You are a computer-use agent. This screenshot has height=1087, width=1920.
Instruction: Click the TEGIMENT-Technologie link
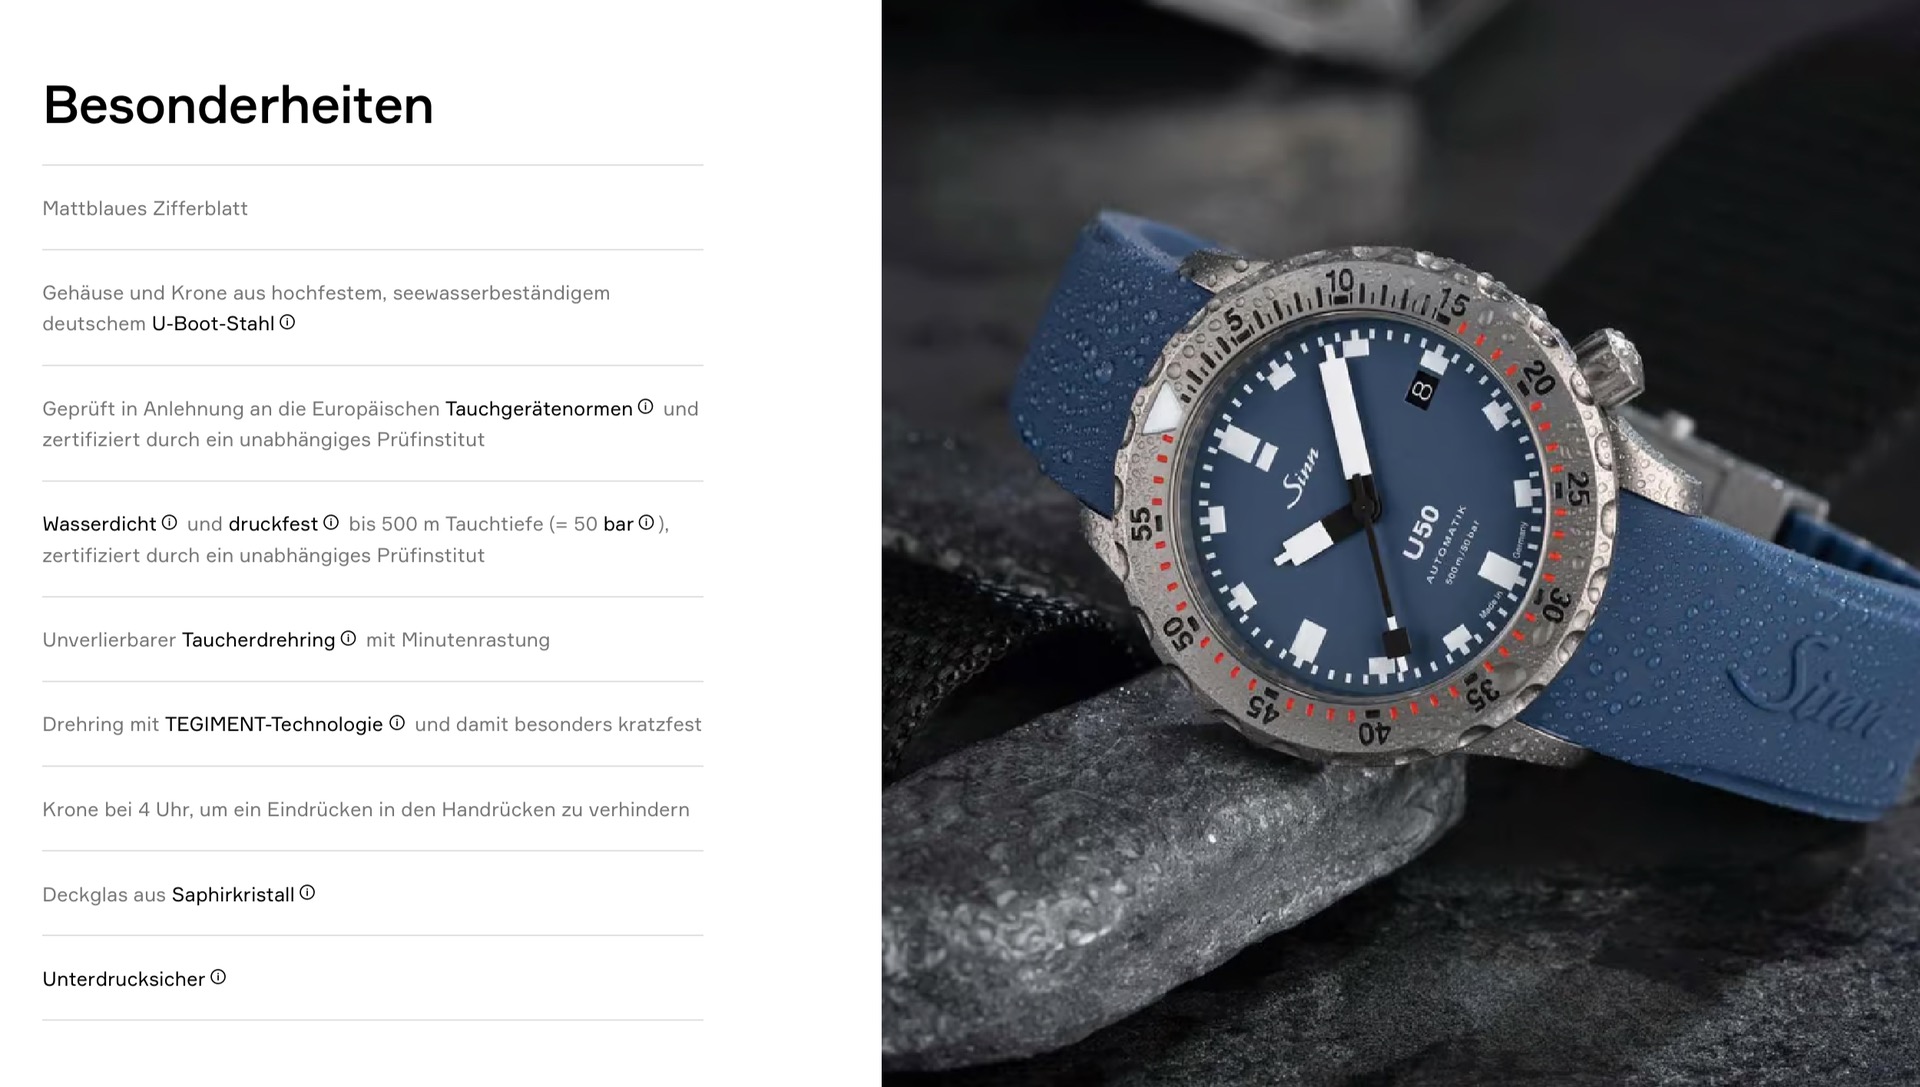pyautogui.click(x=274, y=724)
